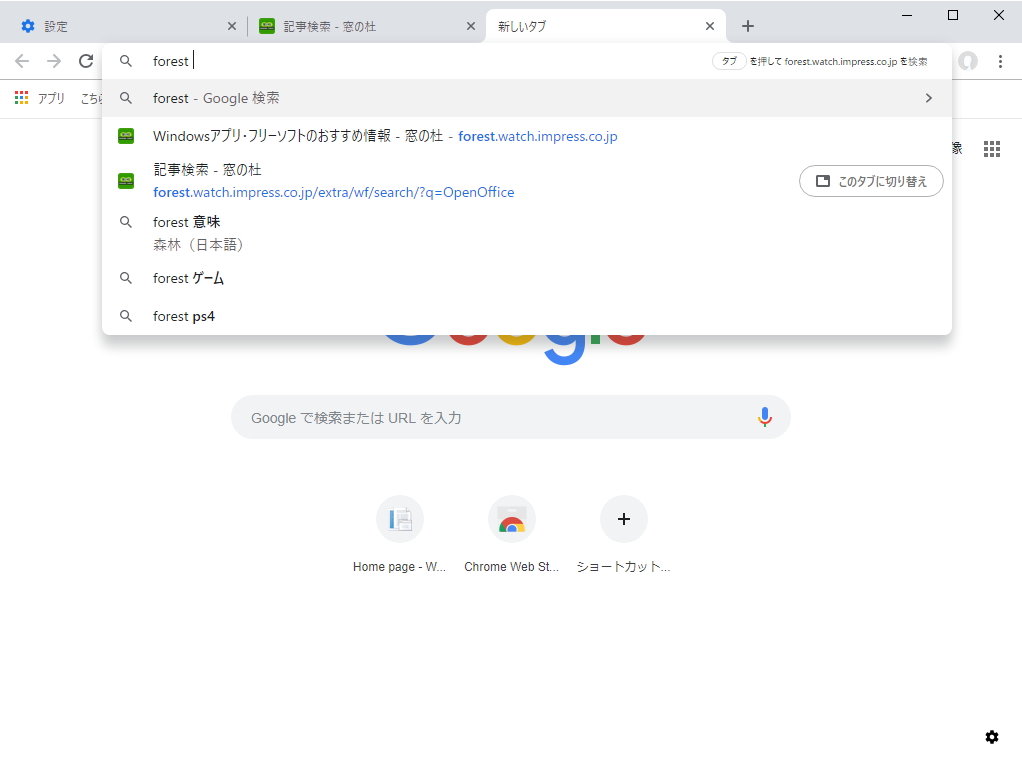Click the page reload icon

tap(86, 60)
